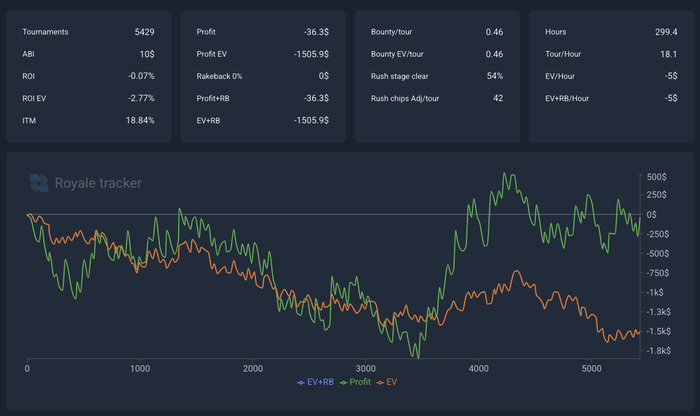Click the Tour/Hour value 18.1

(x=668, y=54)
